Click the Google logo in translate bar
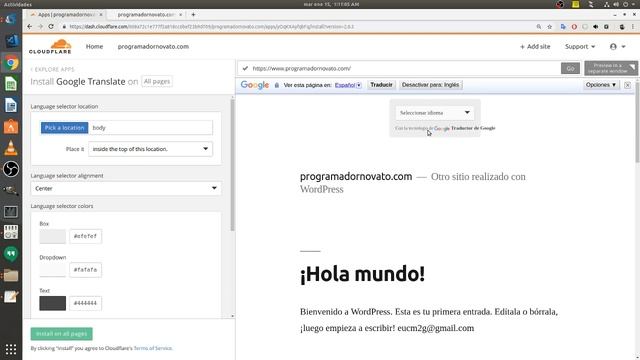The width and height of the screenshot is (640, 360). tap(255, 85)
